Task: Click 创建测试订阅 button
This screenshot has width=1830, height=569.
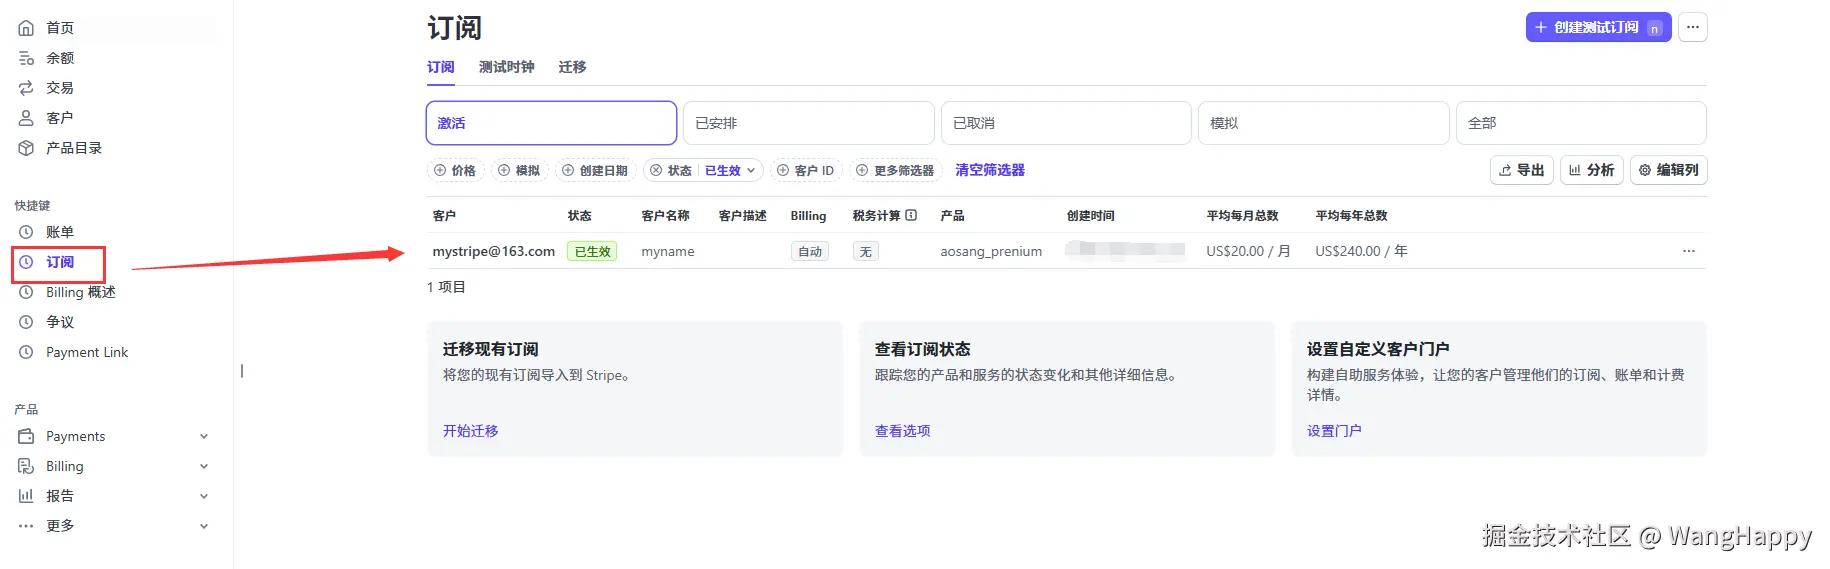Action: 1598,27
